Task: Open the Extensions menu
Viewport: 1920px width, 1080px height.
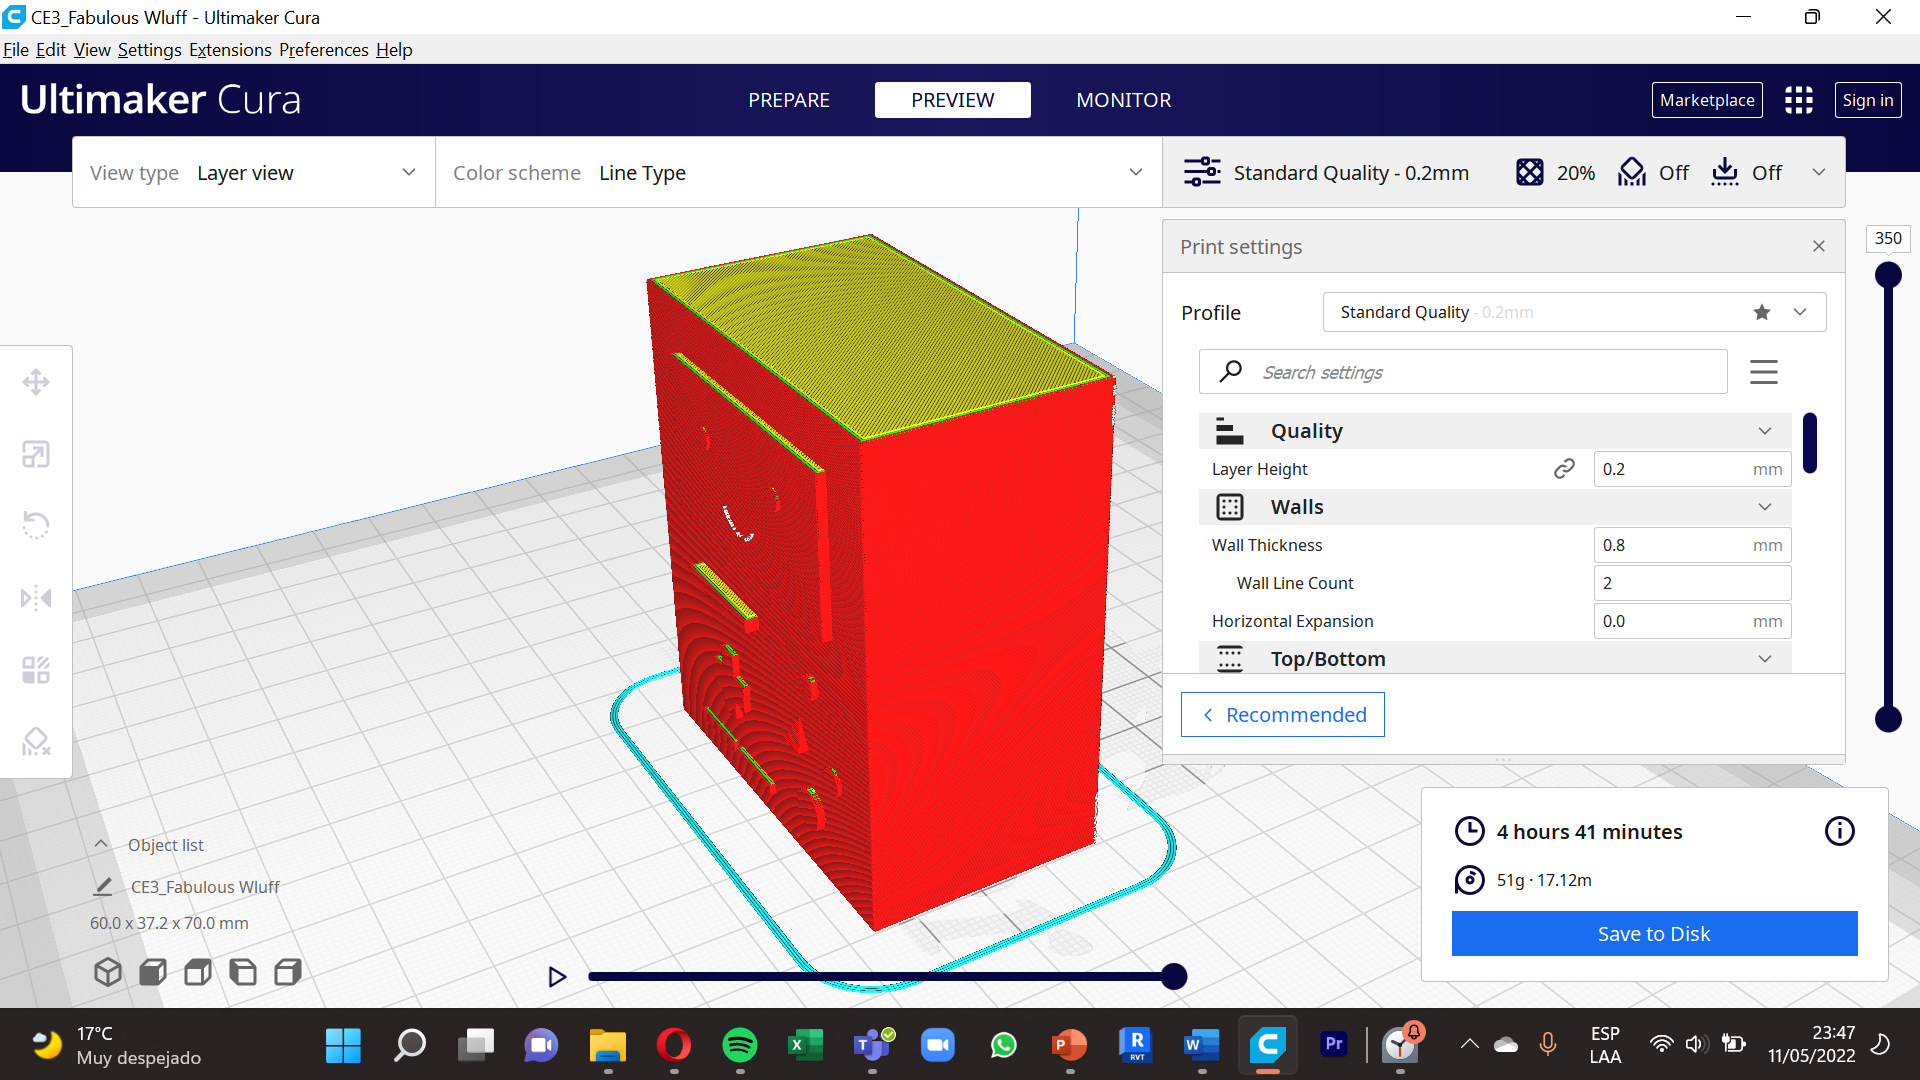Action: 230,50
